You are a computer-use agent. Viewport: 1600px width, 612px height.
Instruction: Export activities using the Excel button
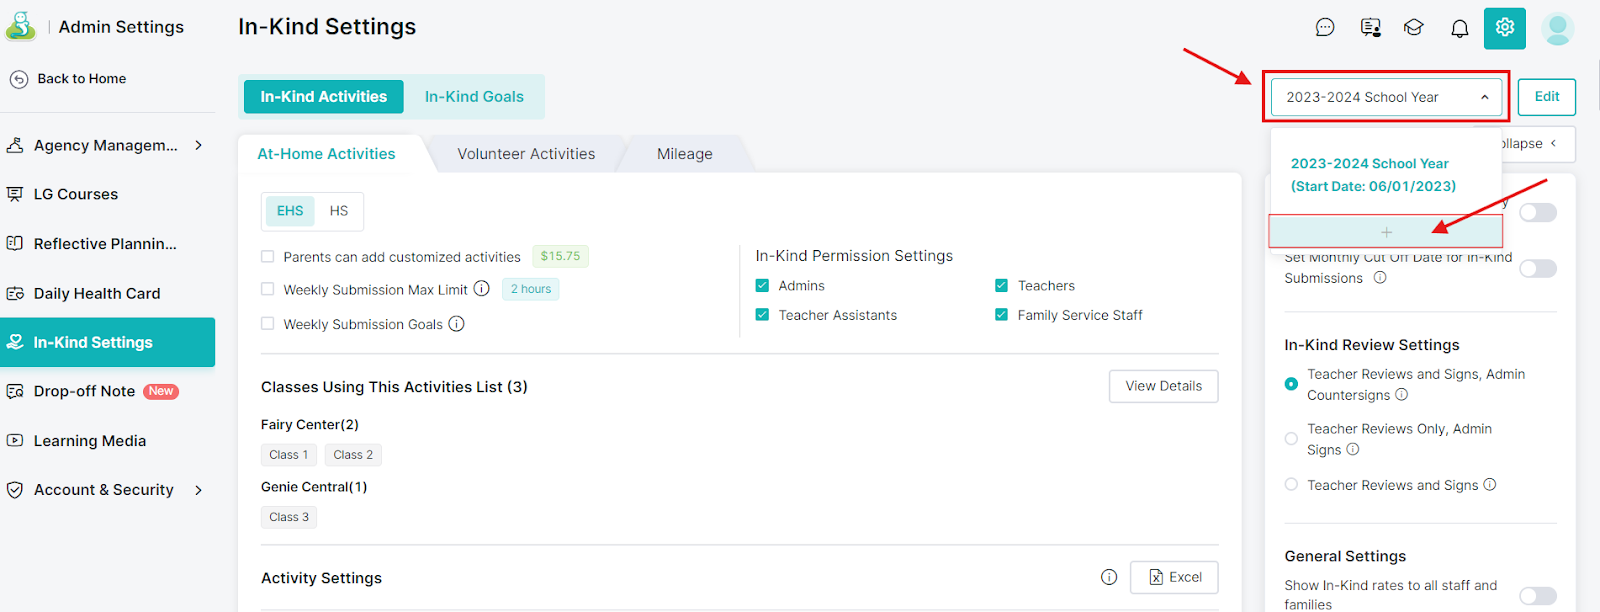click(x=1174, y=577)
